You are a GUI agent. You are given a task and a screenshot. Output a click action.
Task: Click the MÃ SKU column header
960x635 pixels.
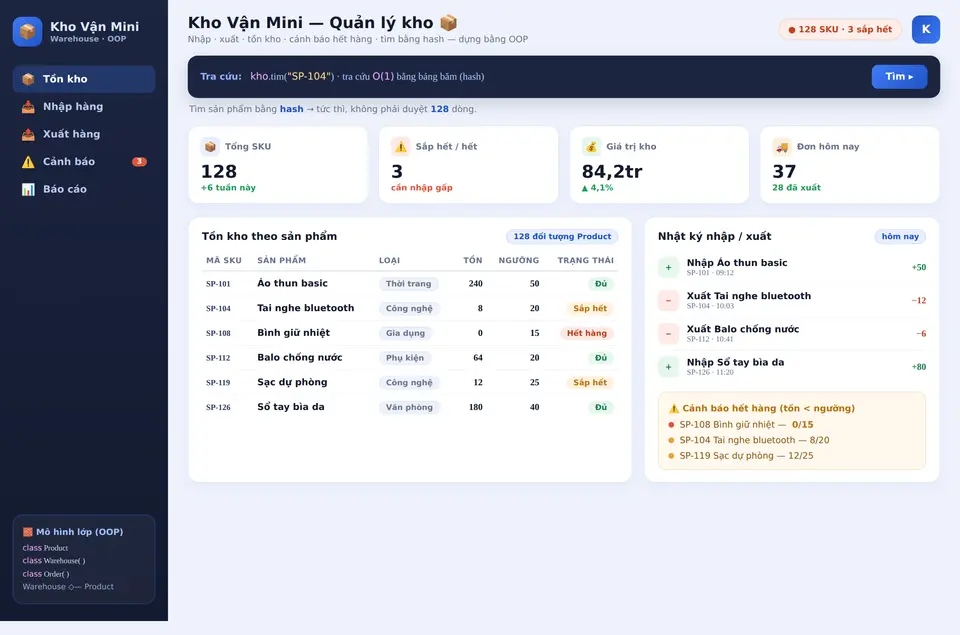pyautogui.click(x=224, y=260)
